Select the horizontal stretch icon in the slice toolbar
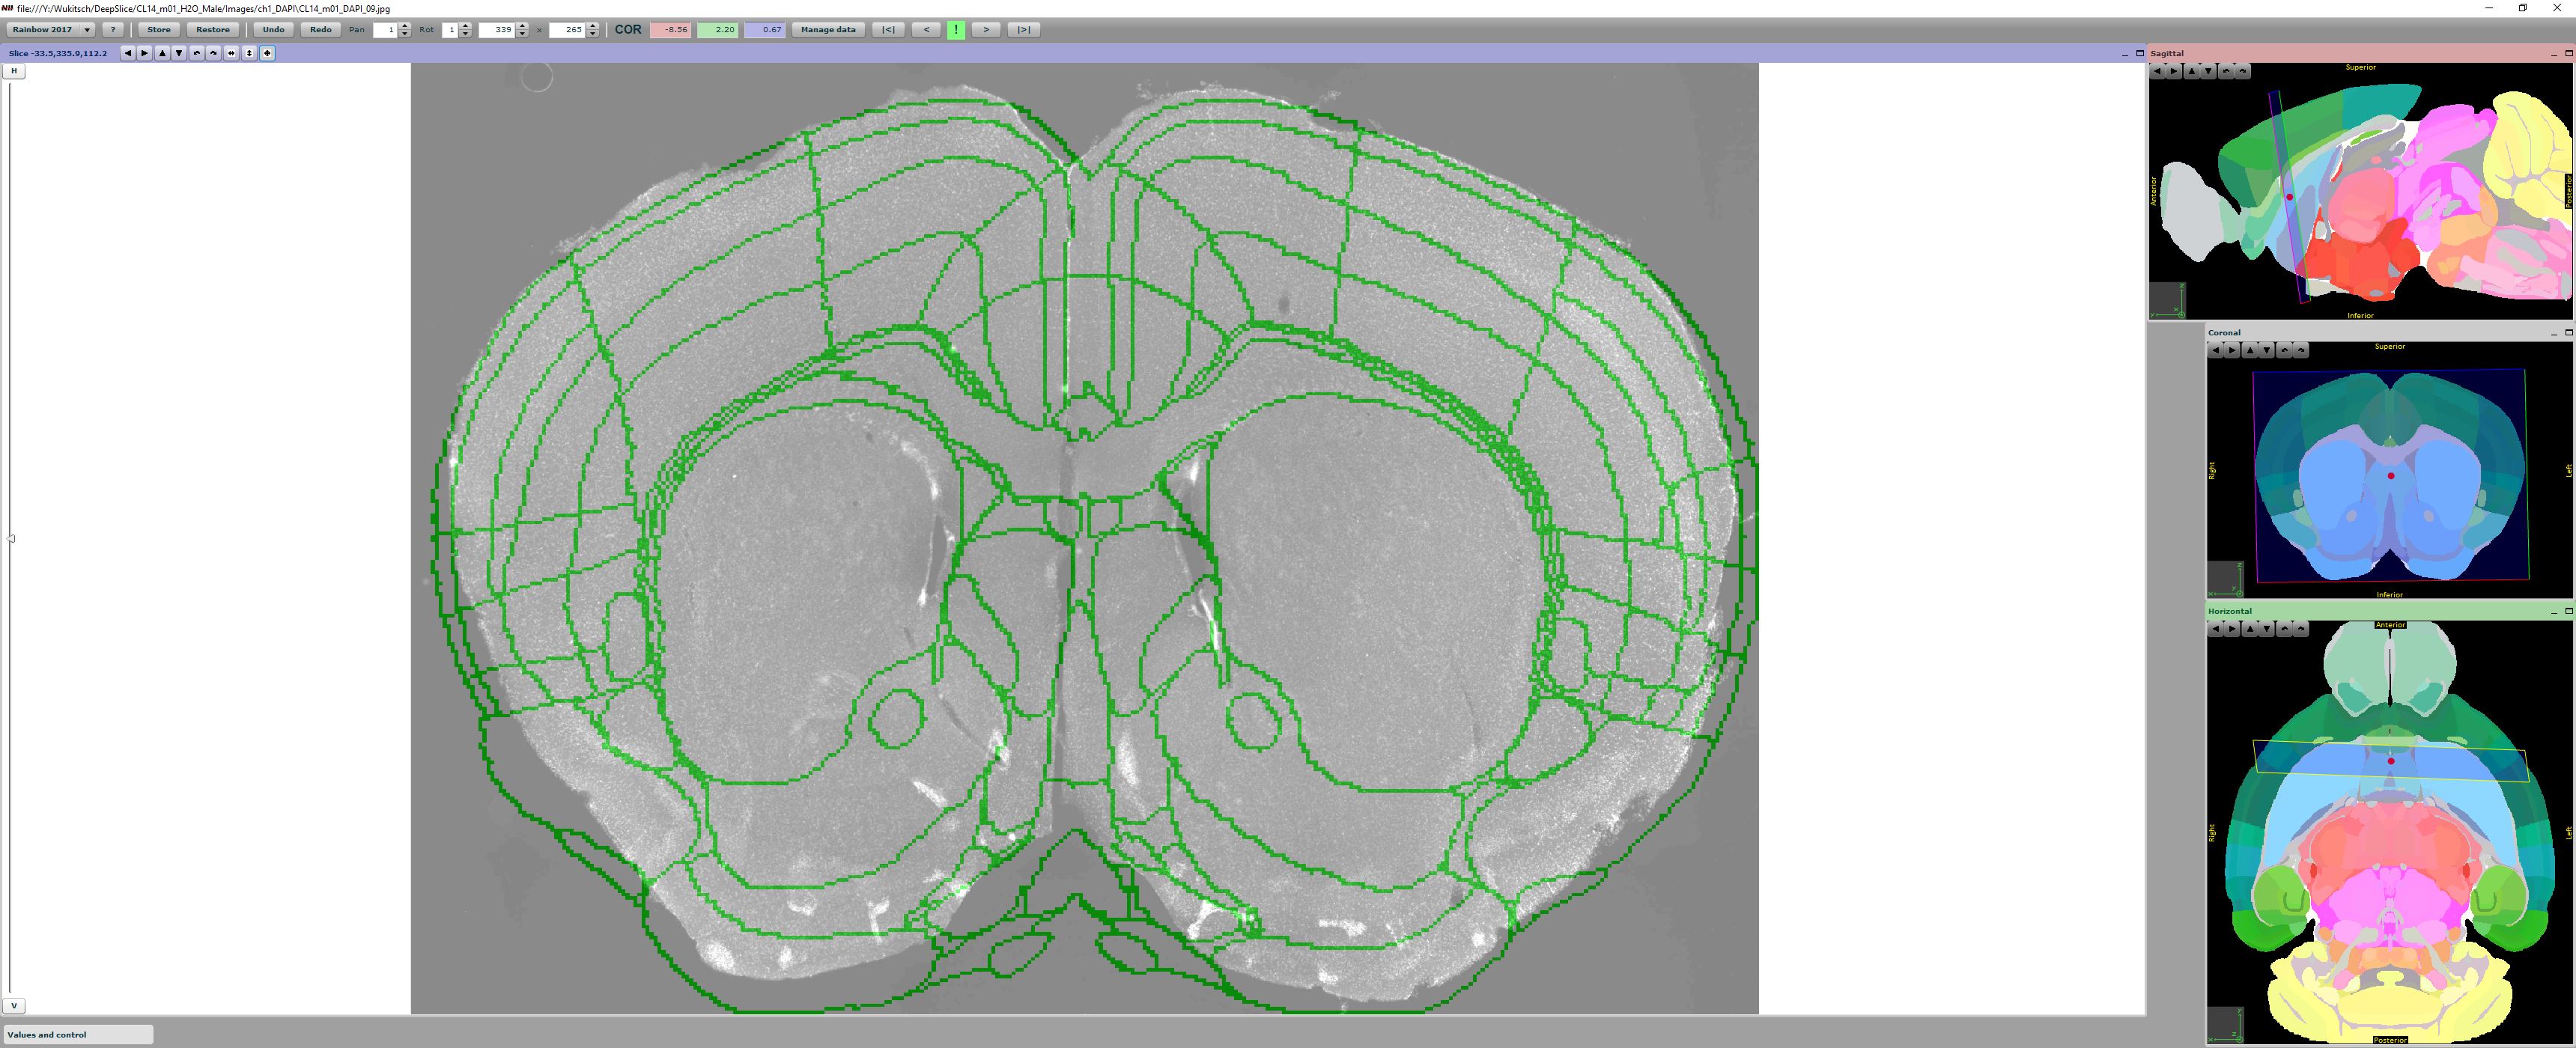The height and width of the screenshot is (1048, 2576). (x=232, y=53)
